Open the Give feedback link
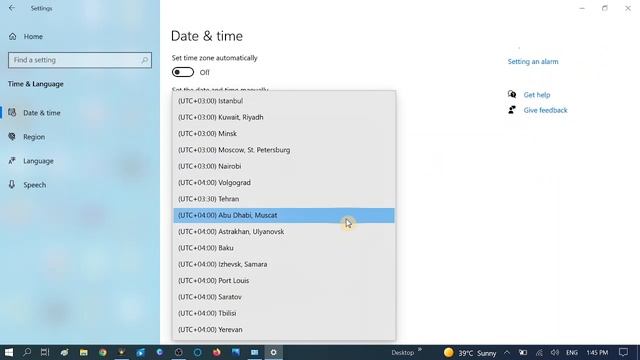Viewport: 640px width, 360px height. click(545, 110)
